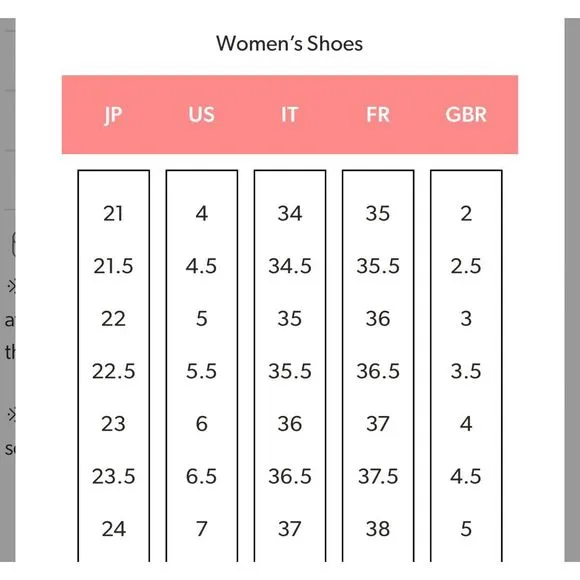Click the US column header
This screenshot has height=580, width=580.
coord(201,115)
